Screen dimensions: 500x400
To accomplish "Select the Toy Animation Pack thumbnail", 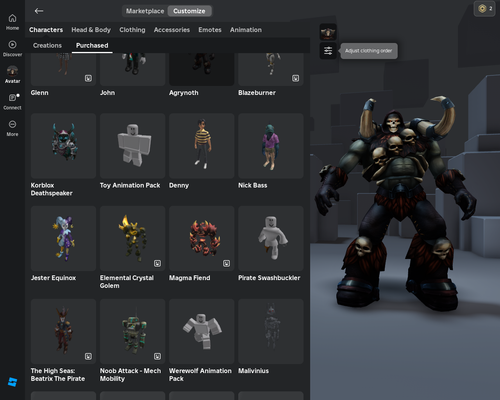I will click(132, 146).
